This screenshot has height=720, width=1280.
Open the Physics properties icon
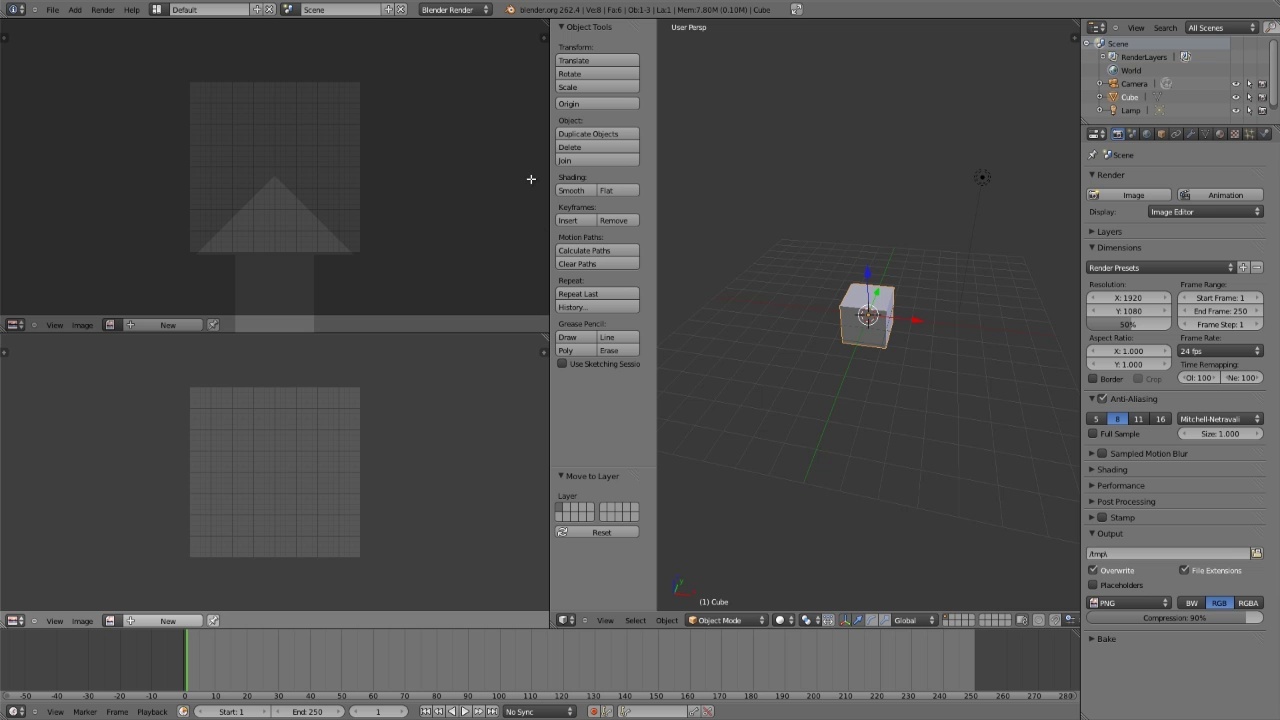[1263, 133]
